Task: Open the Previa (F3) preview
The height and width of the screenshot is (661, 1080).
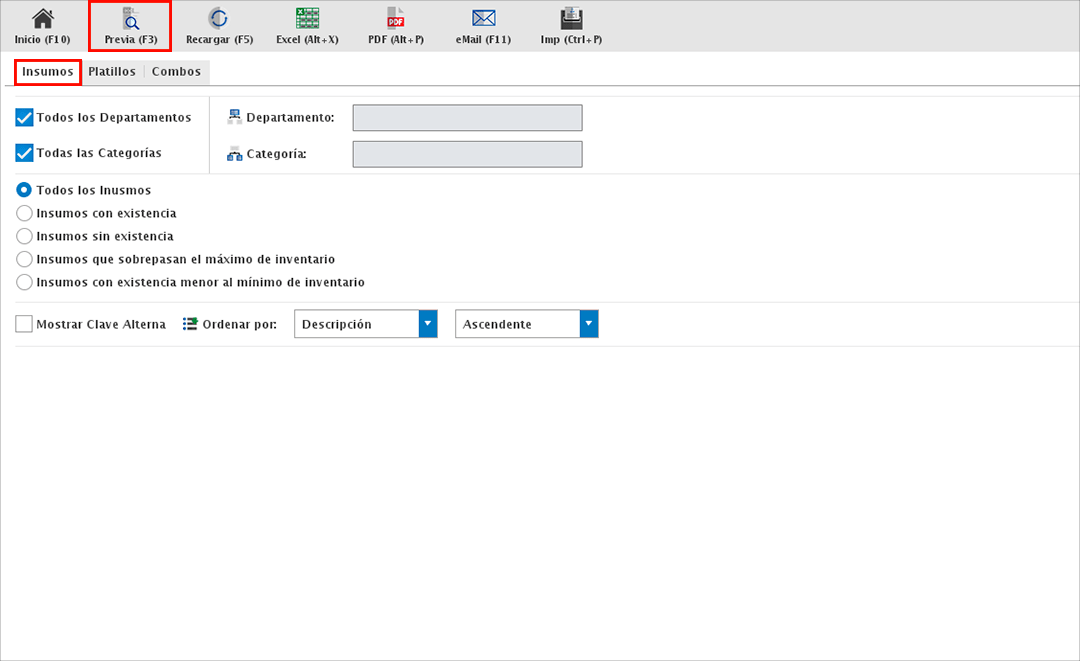Action: point(131,19)
